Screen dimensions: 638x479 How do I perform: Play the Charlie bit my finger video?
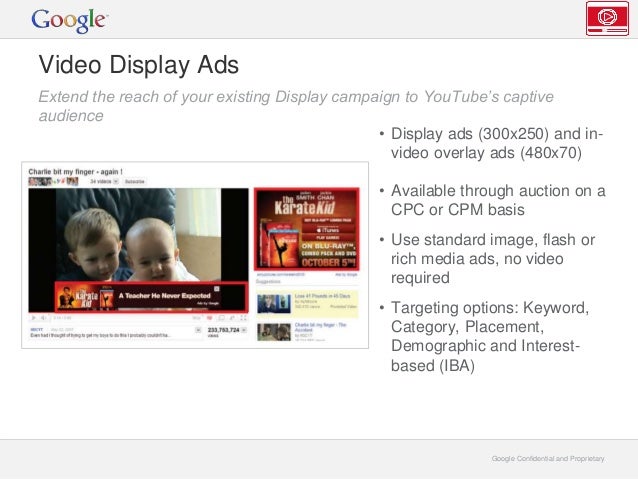coord(34,318)
